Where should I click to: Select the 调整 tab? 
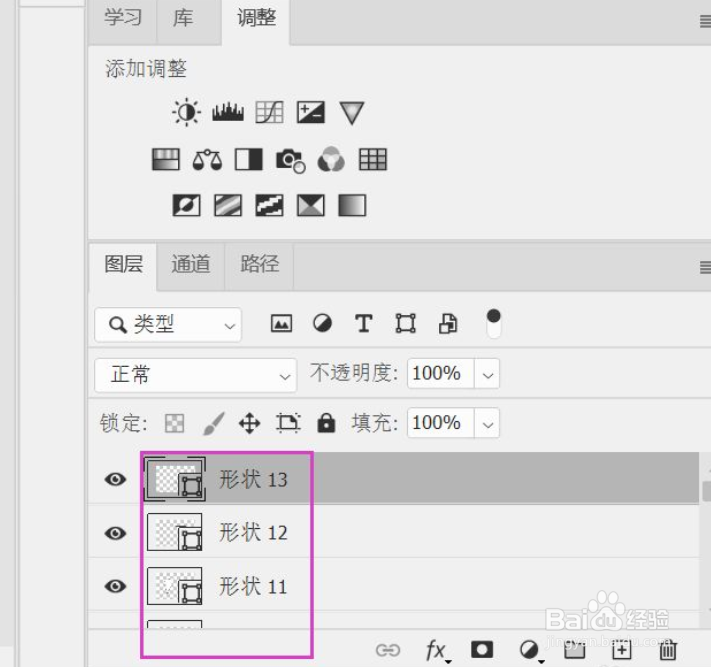pos(256,19)
